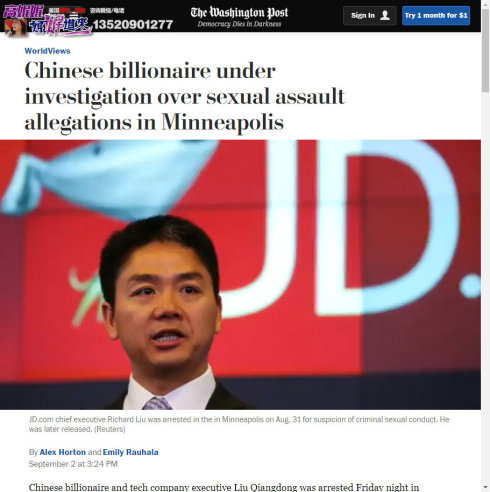Click the blue fish mascot in photo

point(108,177)
